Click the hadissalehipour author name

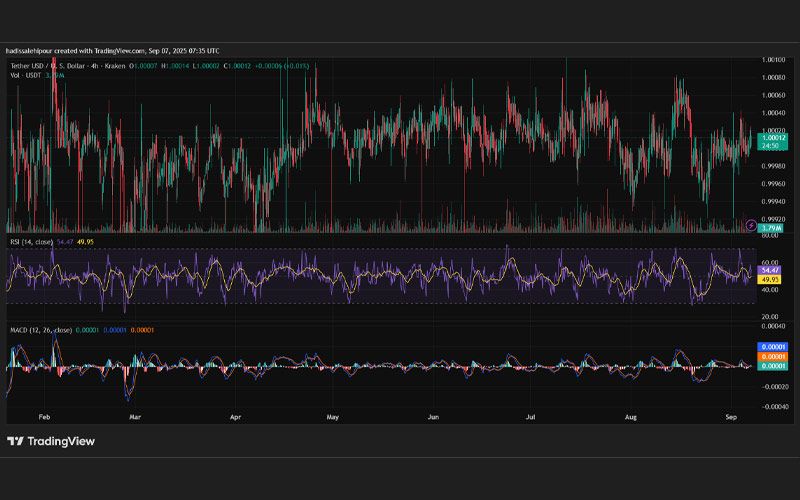click(x=29, y=51)
